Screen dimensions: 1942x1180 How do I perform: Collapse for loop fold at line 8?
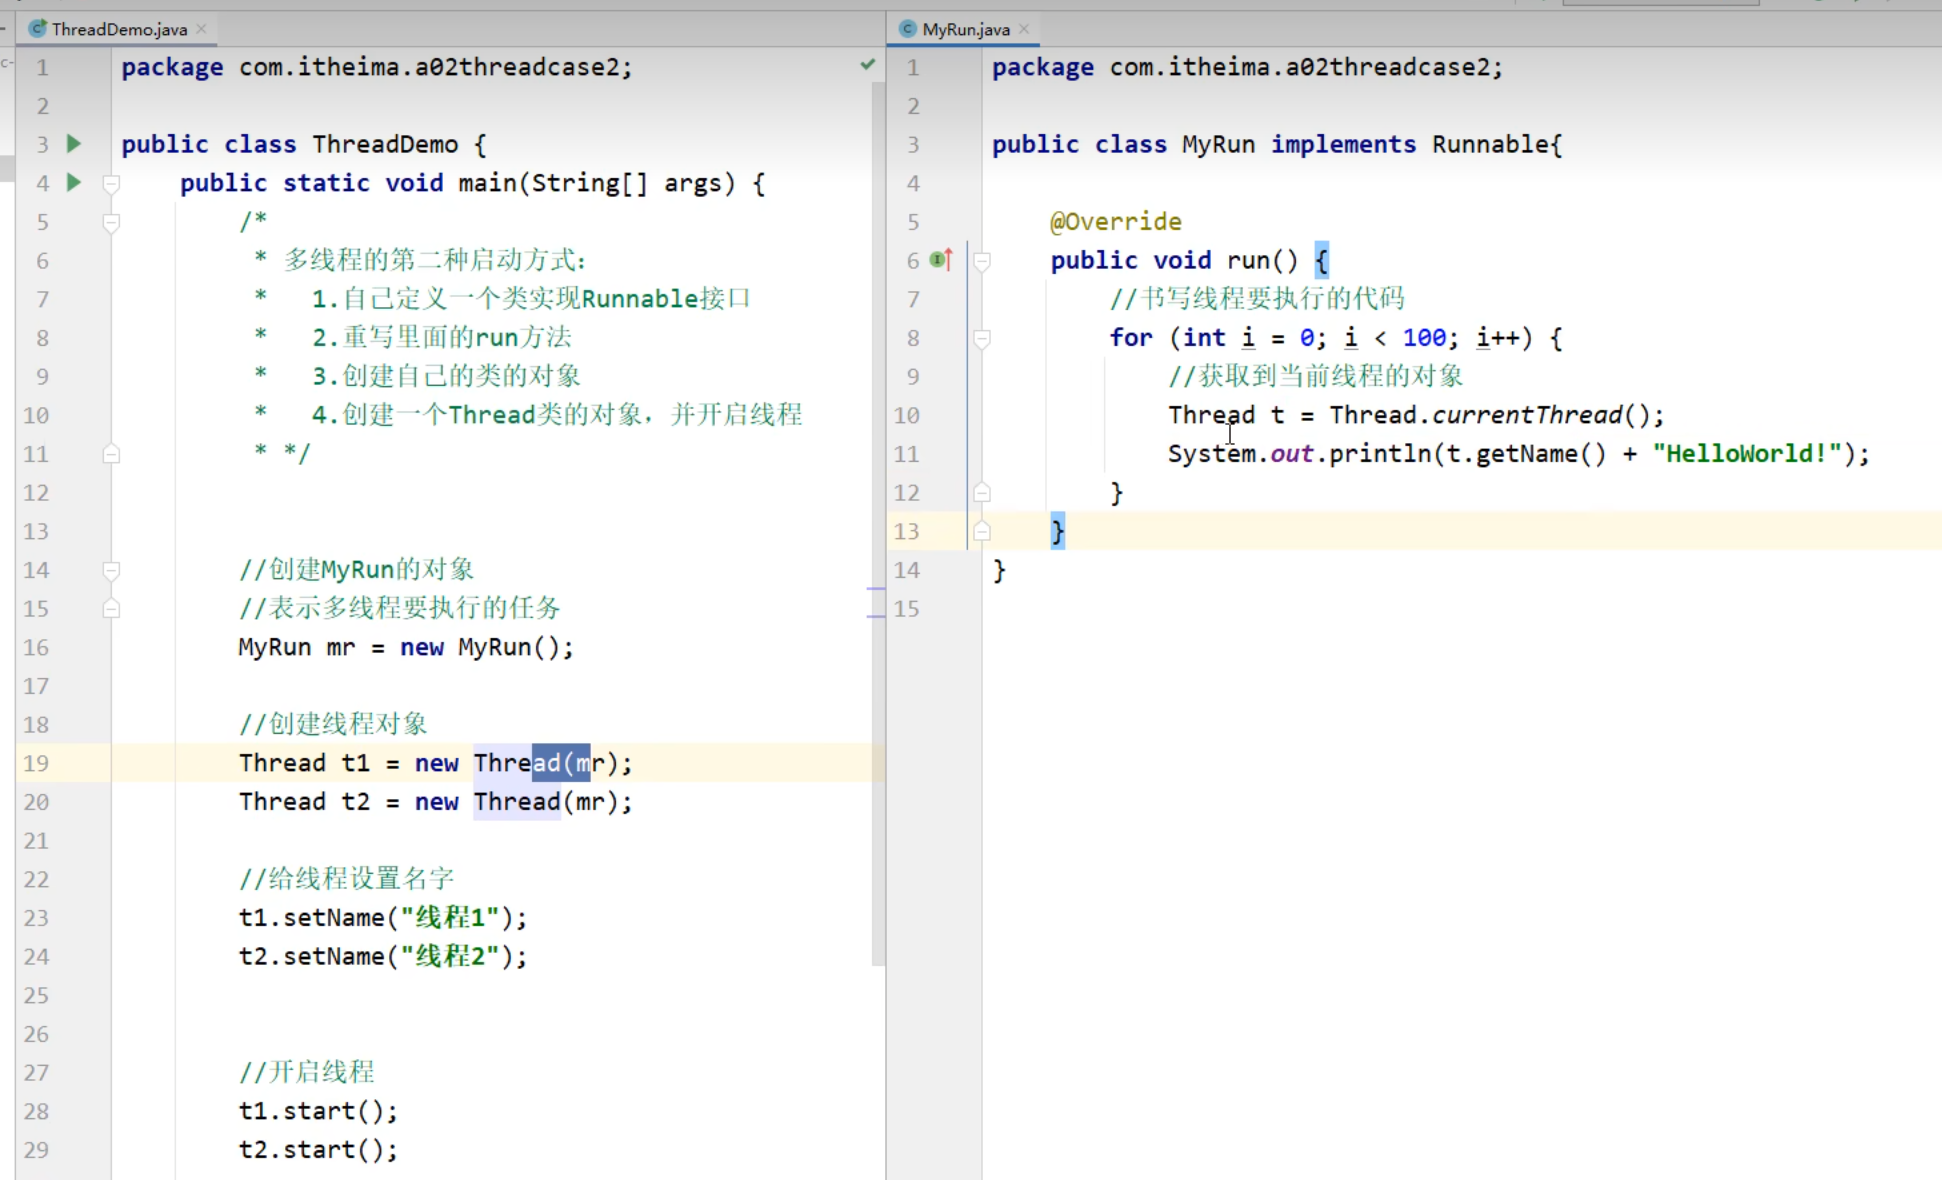pos(982,339)
